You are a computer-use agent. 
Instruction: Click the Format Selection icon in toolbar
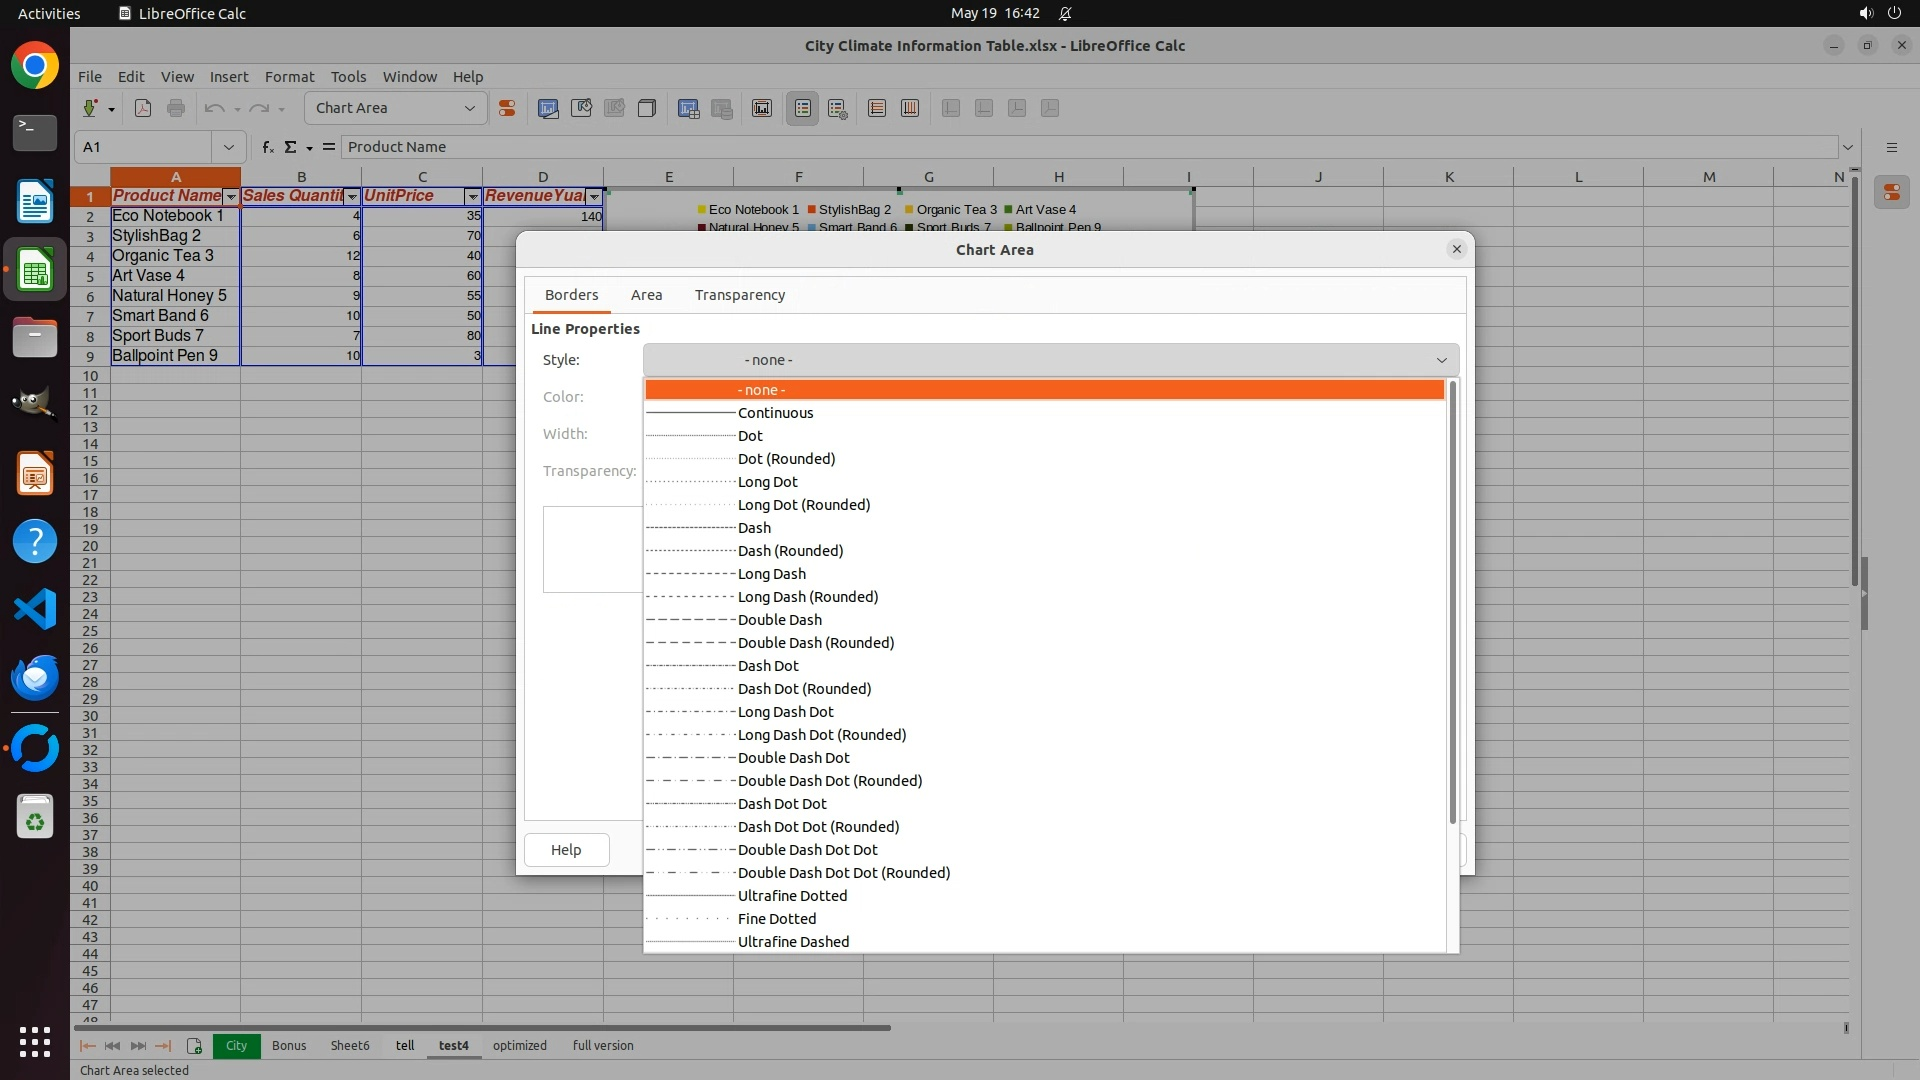pyautogui.click(x=507, y=108)
